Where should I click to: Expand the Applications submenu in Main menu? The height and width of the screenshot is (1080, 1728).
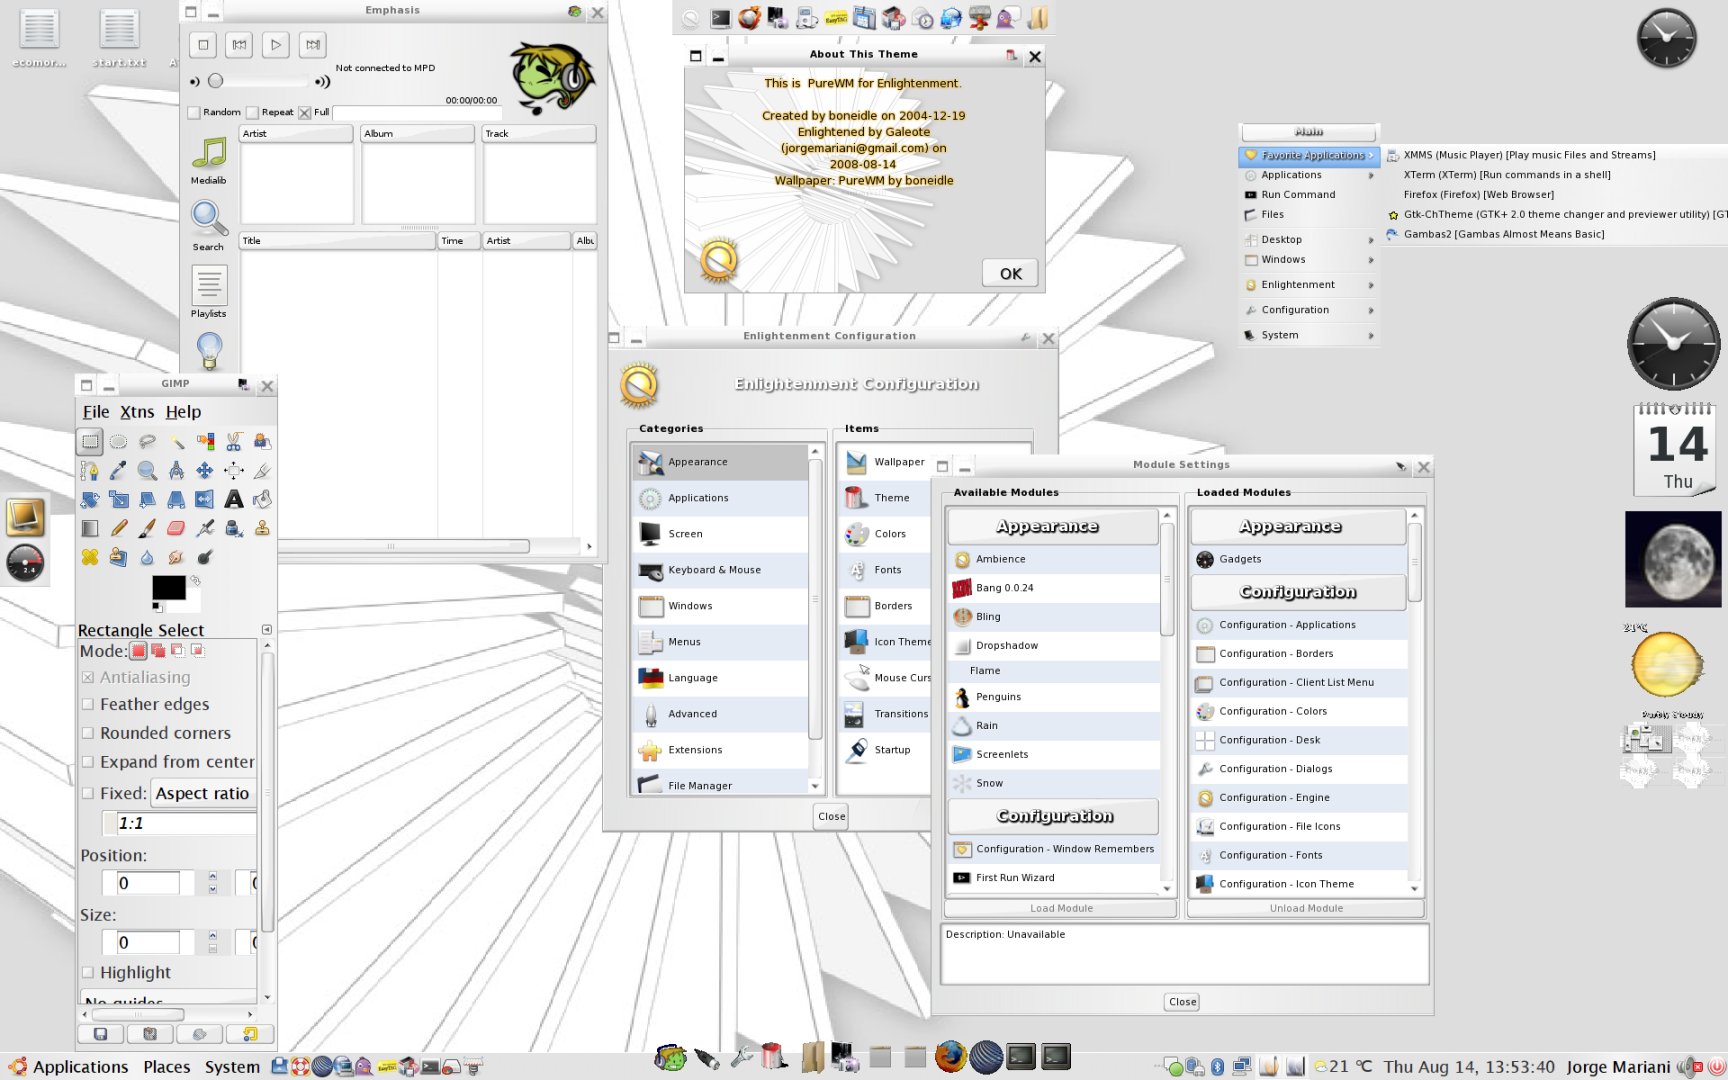click(1310, 175)
